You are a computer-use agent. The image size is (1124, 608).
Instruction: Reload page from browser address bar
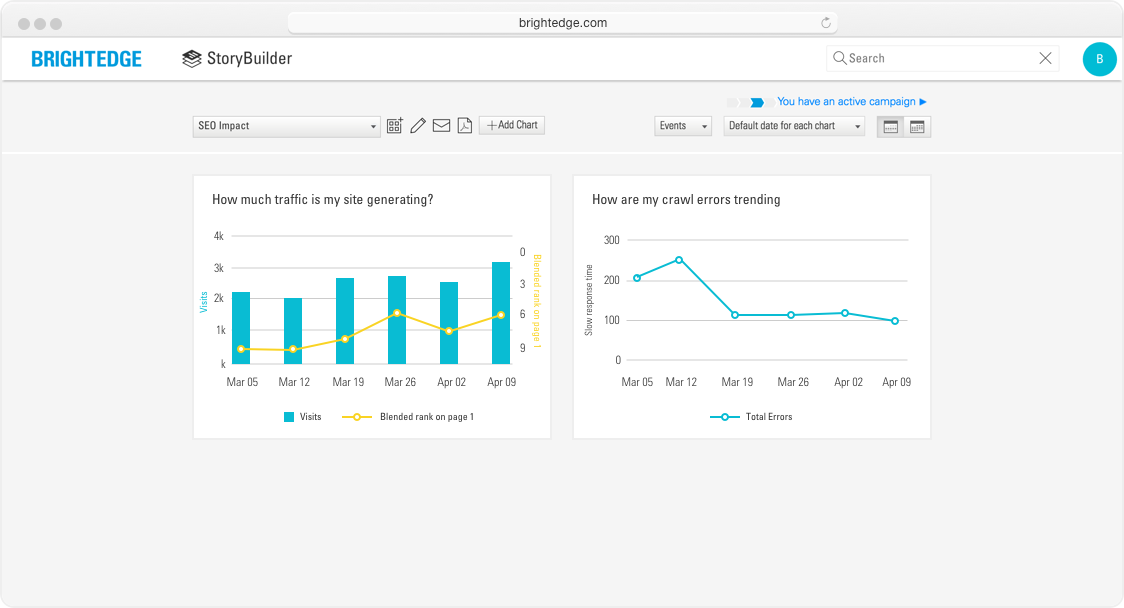tap(826, 23)
